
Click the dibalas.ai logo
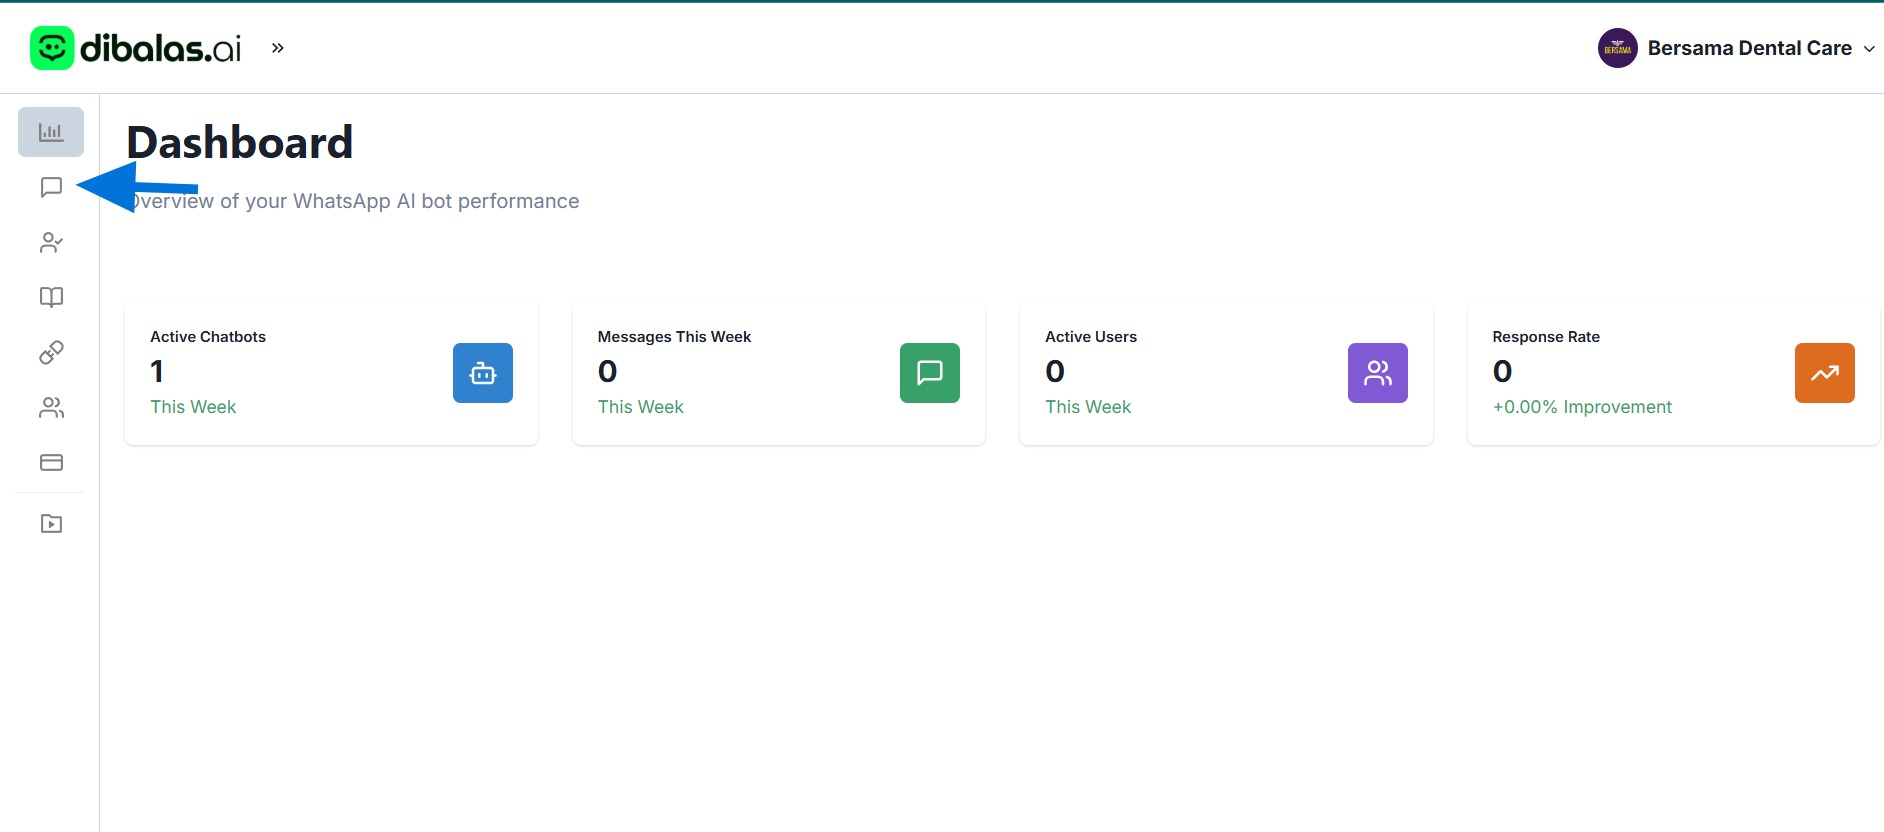tap(136, 48)
